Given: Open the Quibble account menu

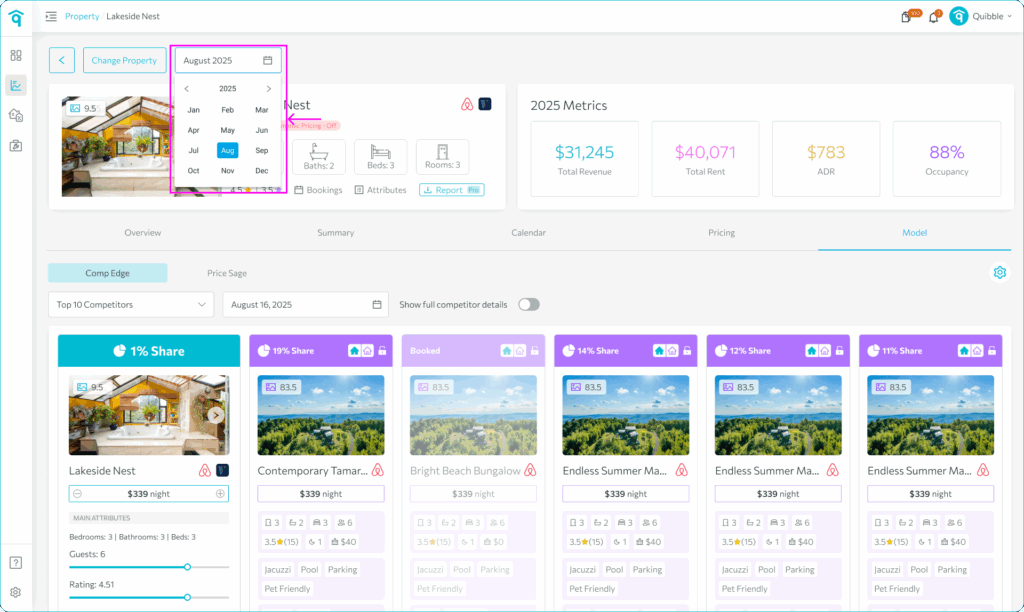Looking at the screenshot, I should coord(993,16).
